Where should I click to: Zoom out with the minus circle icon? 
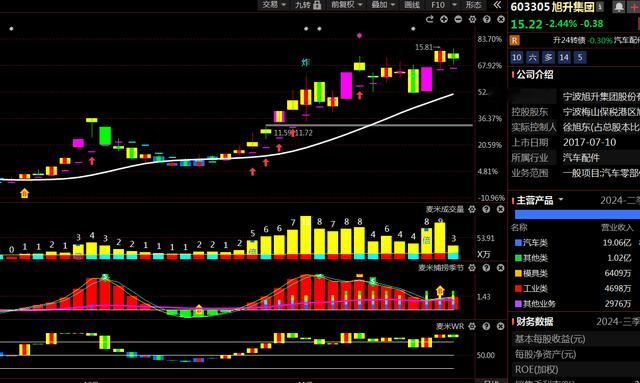458,19
